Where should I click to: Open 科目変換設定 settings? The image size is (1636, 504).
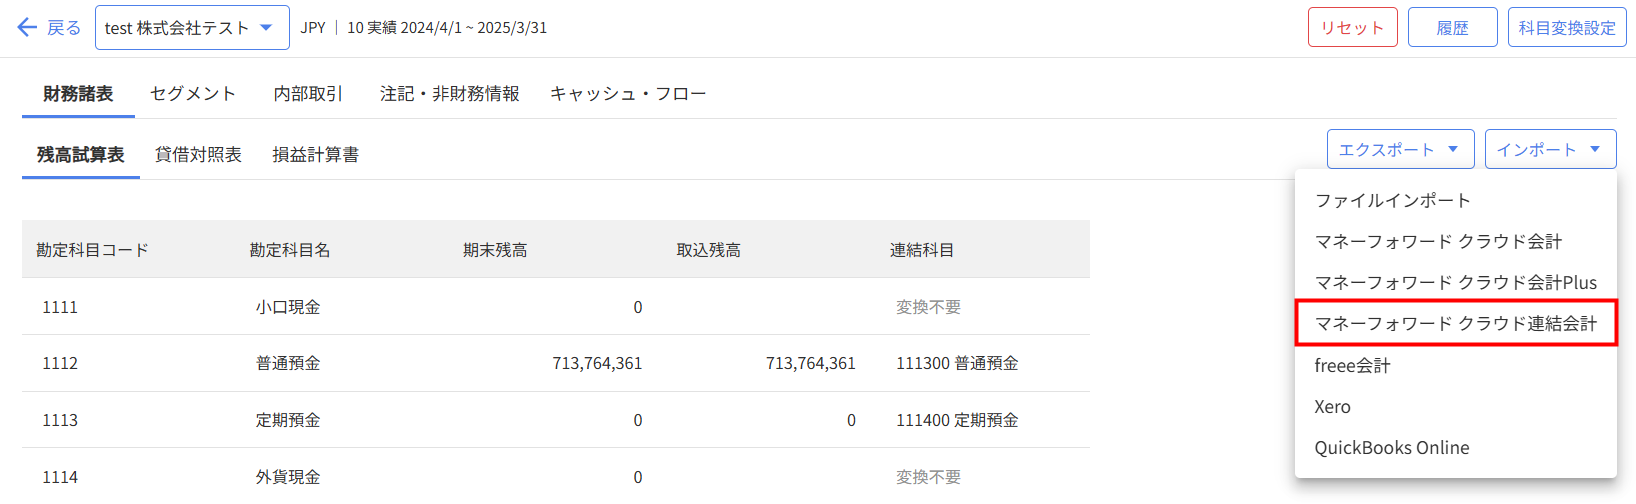click(1566, 28)
